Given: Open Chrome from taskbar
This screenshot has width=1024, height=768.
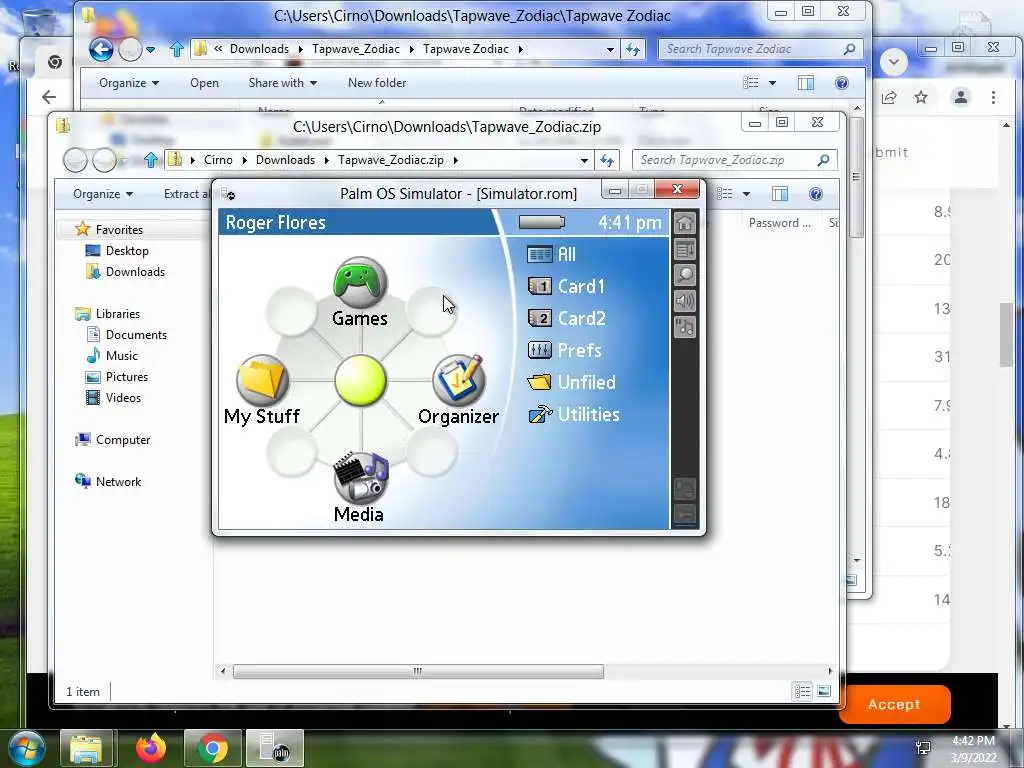Looking at the screenshot, I should pos(212,748).
